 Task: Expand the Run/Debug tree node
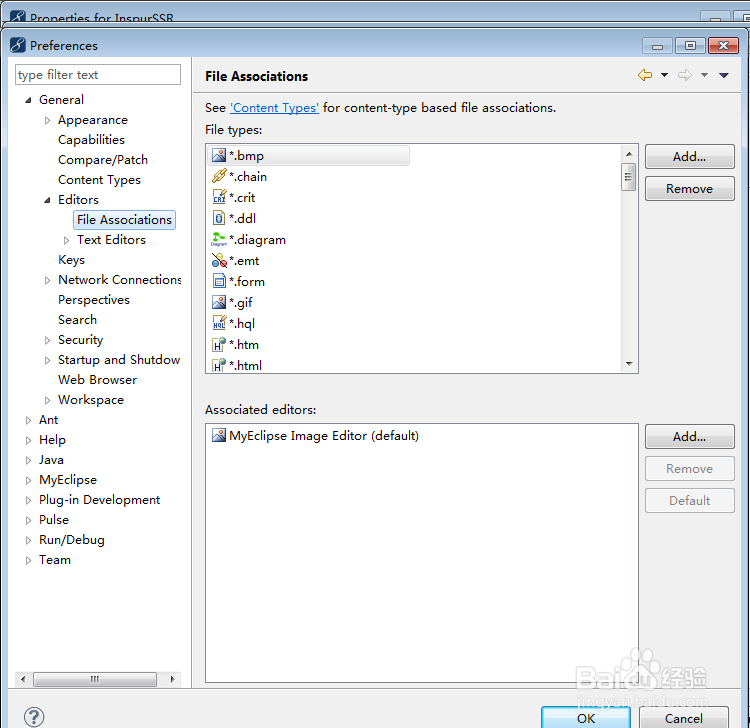point(28,540)
